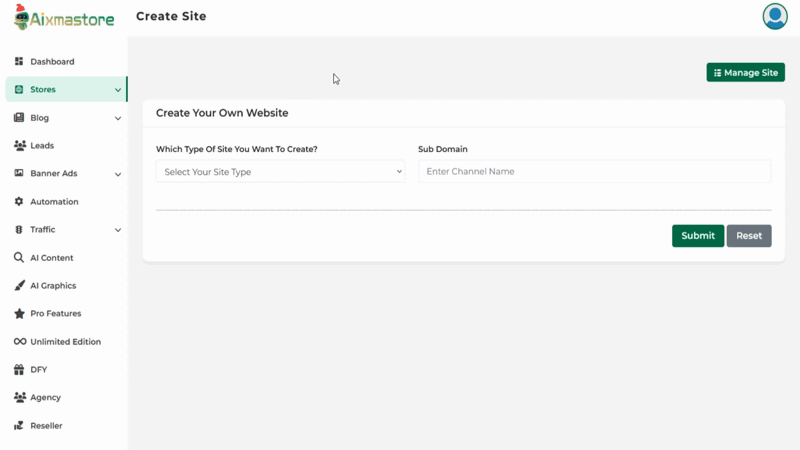The image size is (800, 450).
Task: Click the DFY gift icon
Action: click(x=19, y=369)
